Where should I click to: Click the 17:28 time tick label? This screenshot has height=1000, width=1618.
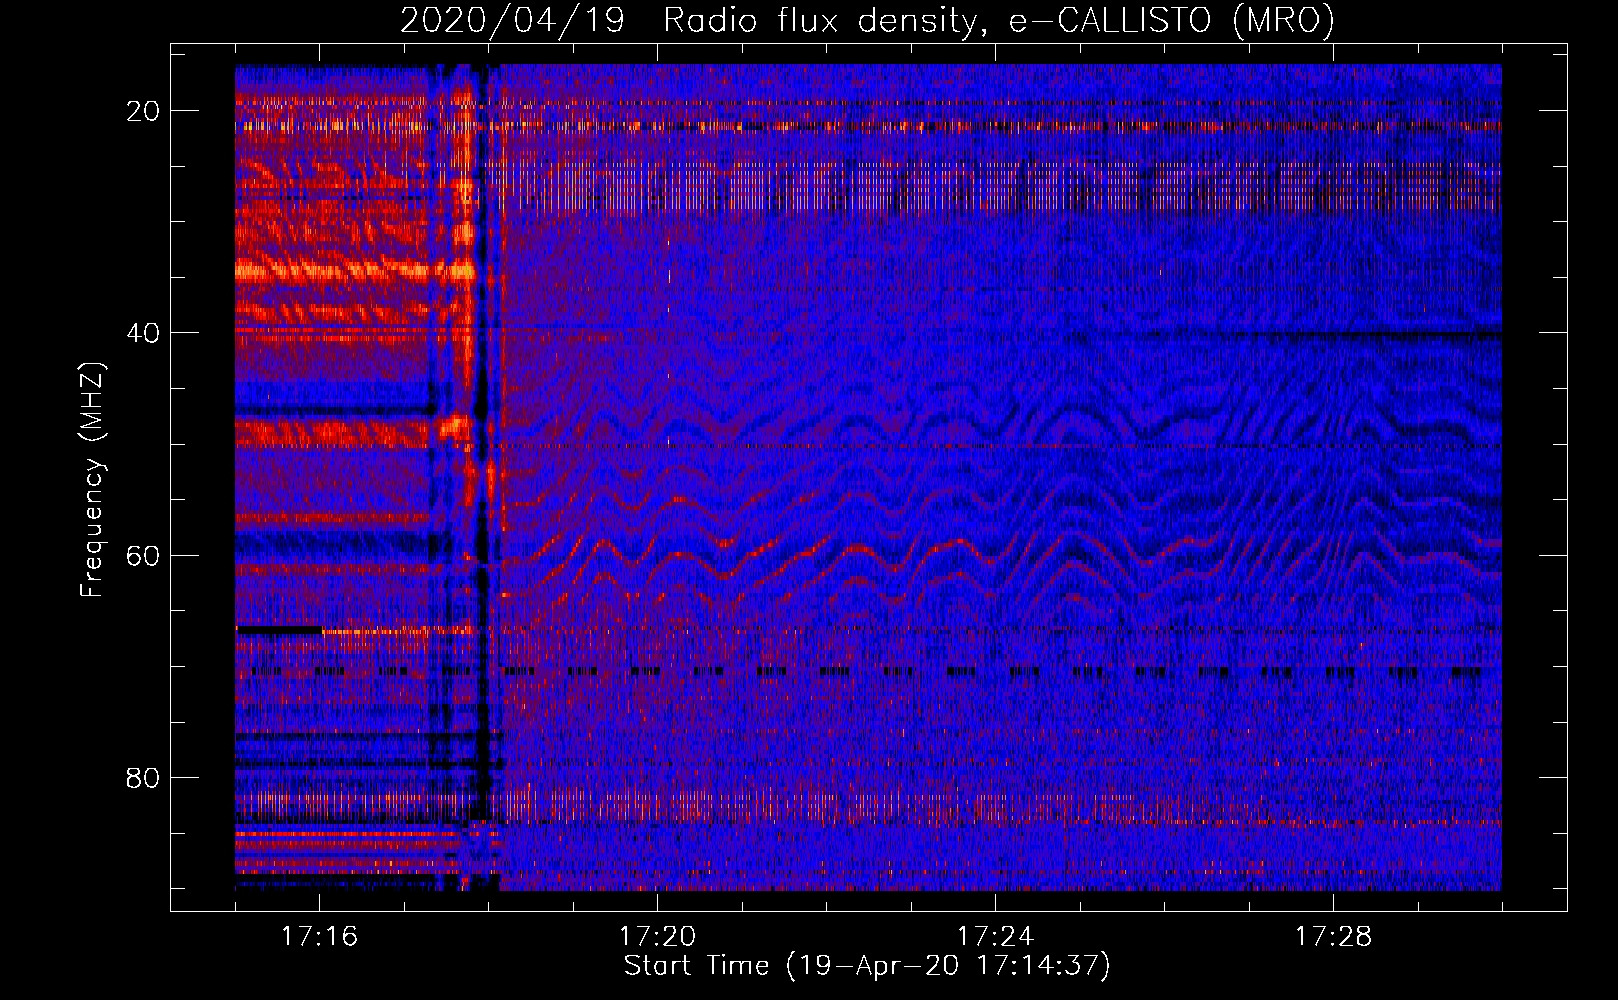point(1333,937)
